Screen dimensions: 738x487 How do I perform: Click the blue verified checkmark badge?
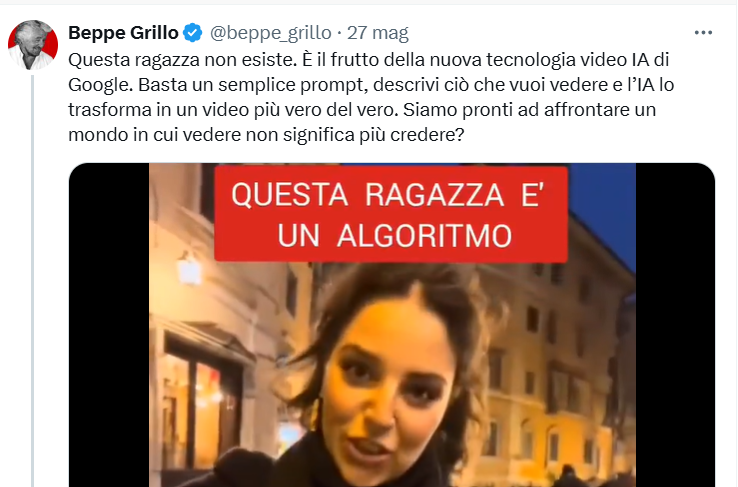coord(193,33)
